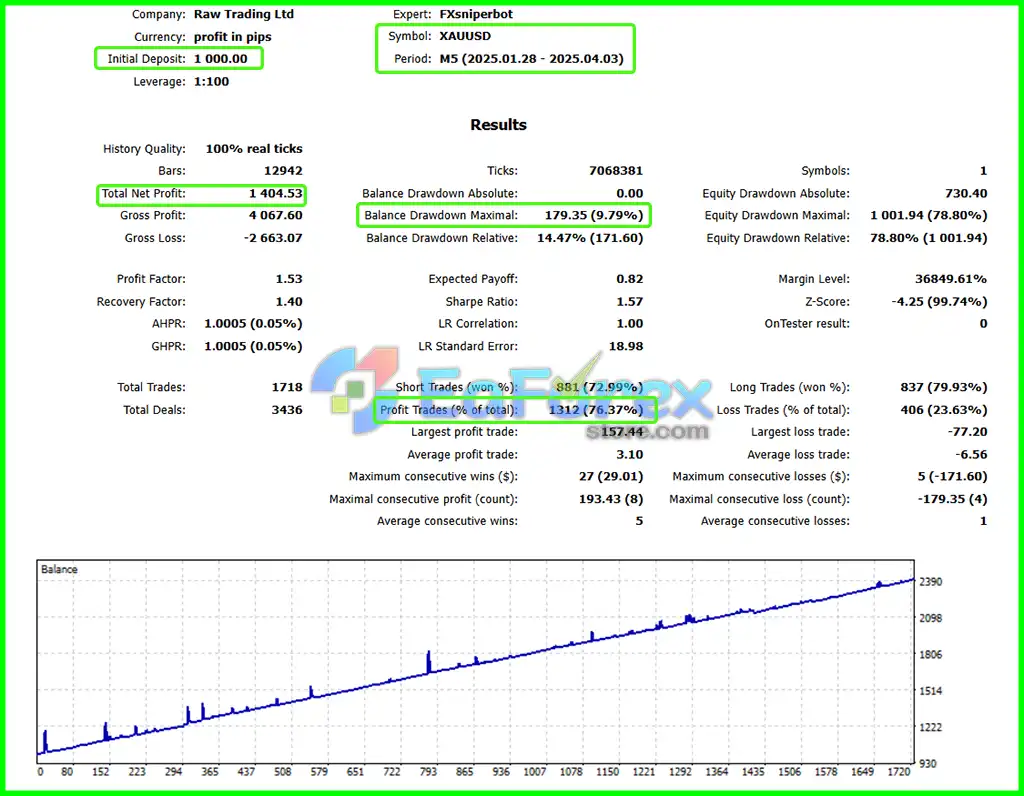Click the Average consecutive losses value 1
Screen dimensions: 1024x796
click(x=983, y=521)
